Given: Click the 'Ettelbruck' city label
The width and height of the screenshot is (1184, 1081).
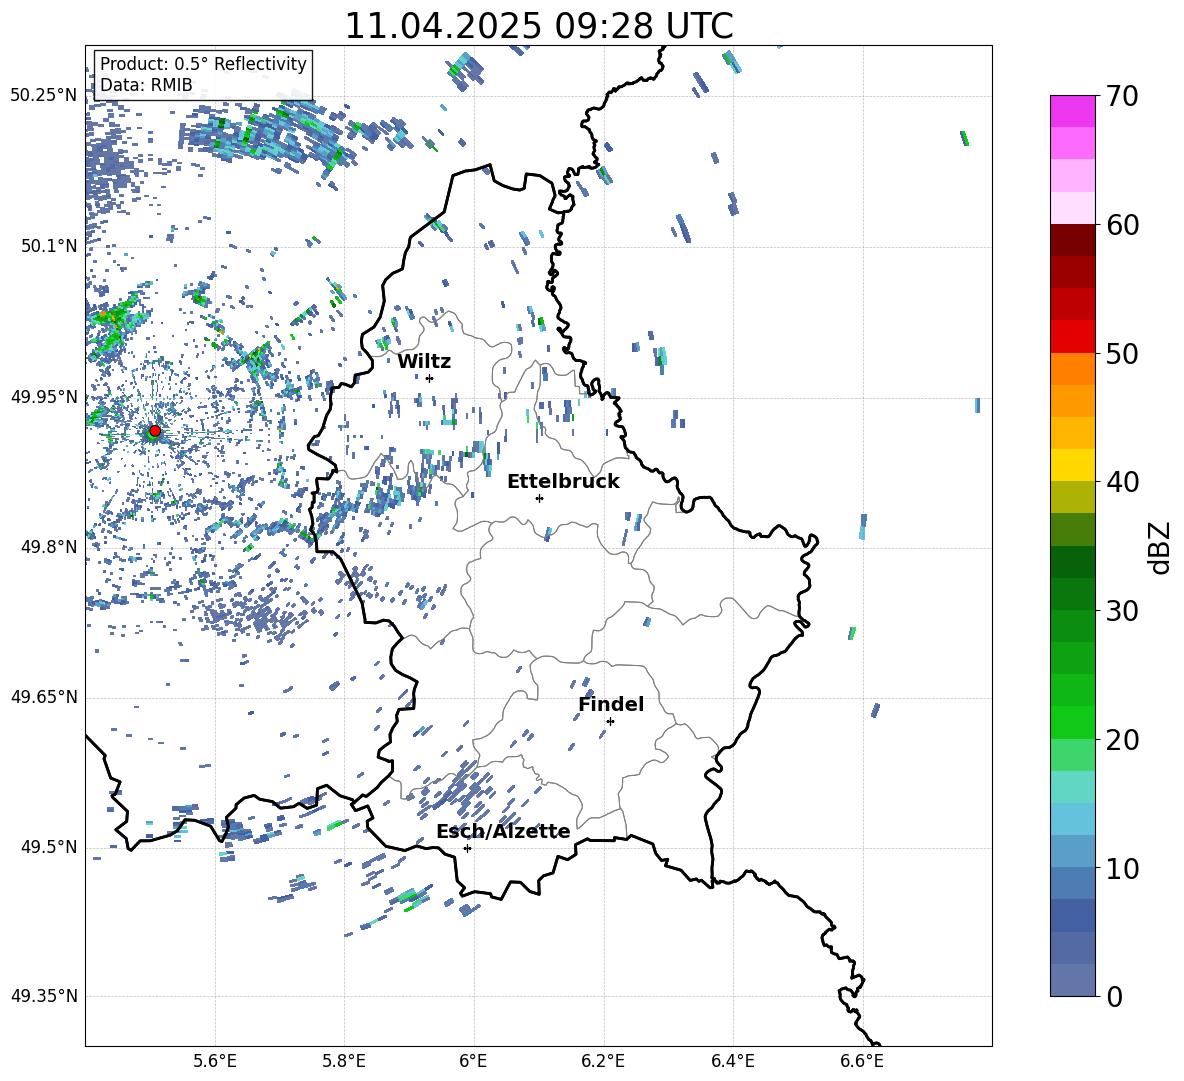Looking at the screenshot, I should tap(563, 482).
